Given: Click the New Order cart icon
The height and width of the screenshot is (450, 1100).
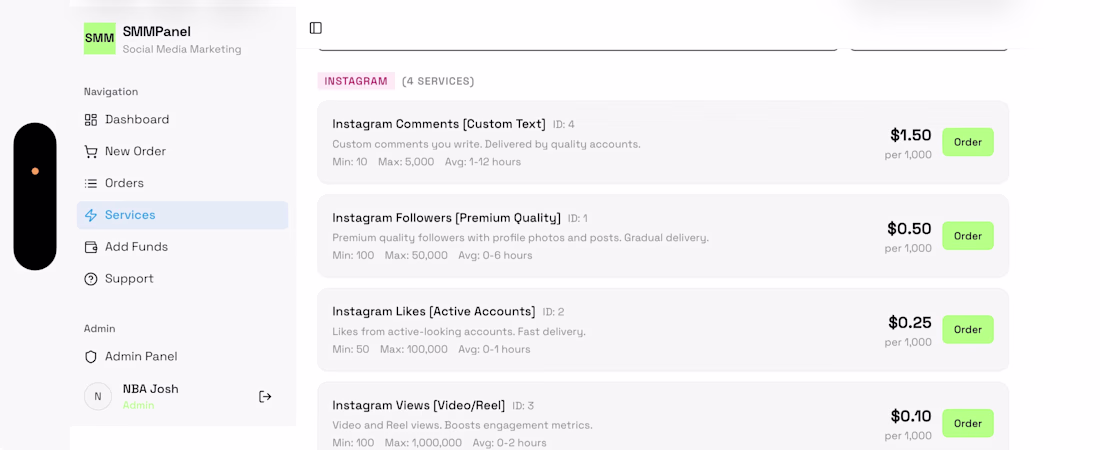Looking at the screenshot, I should [91, 152].
